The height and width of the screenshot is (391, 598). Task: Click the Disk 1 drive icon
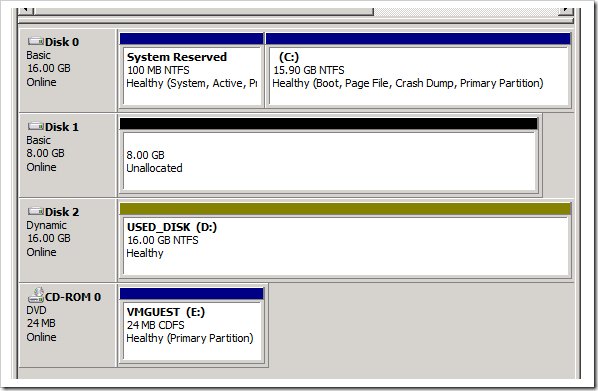35,126
